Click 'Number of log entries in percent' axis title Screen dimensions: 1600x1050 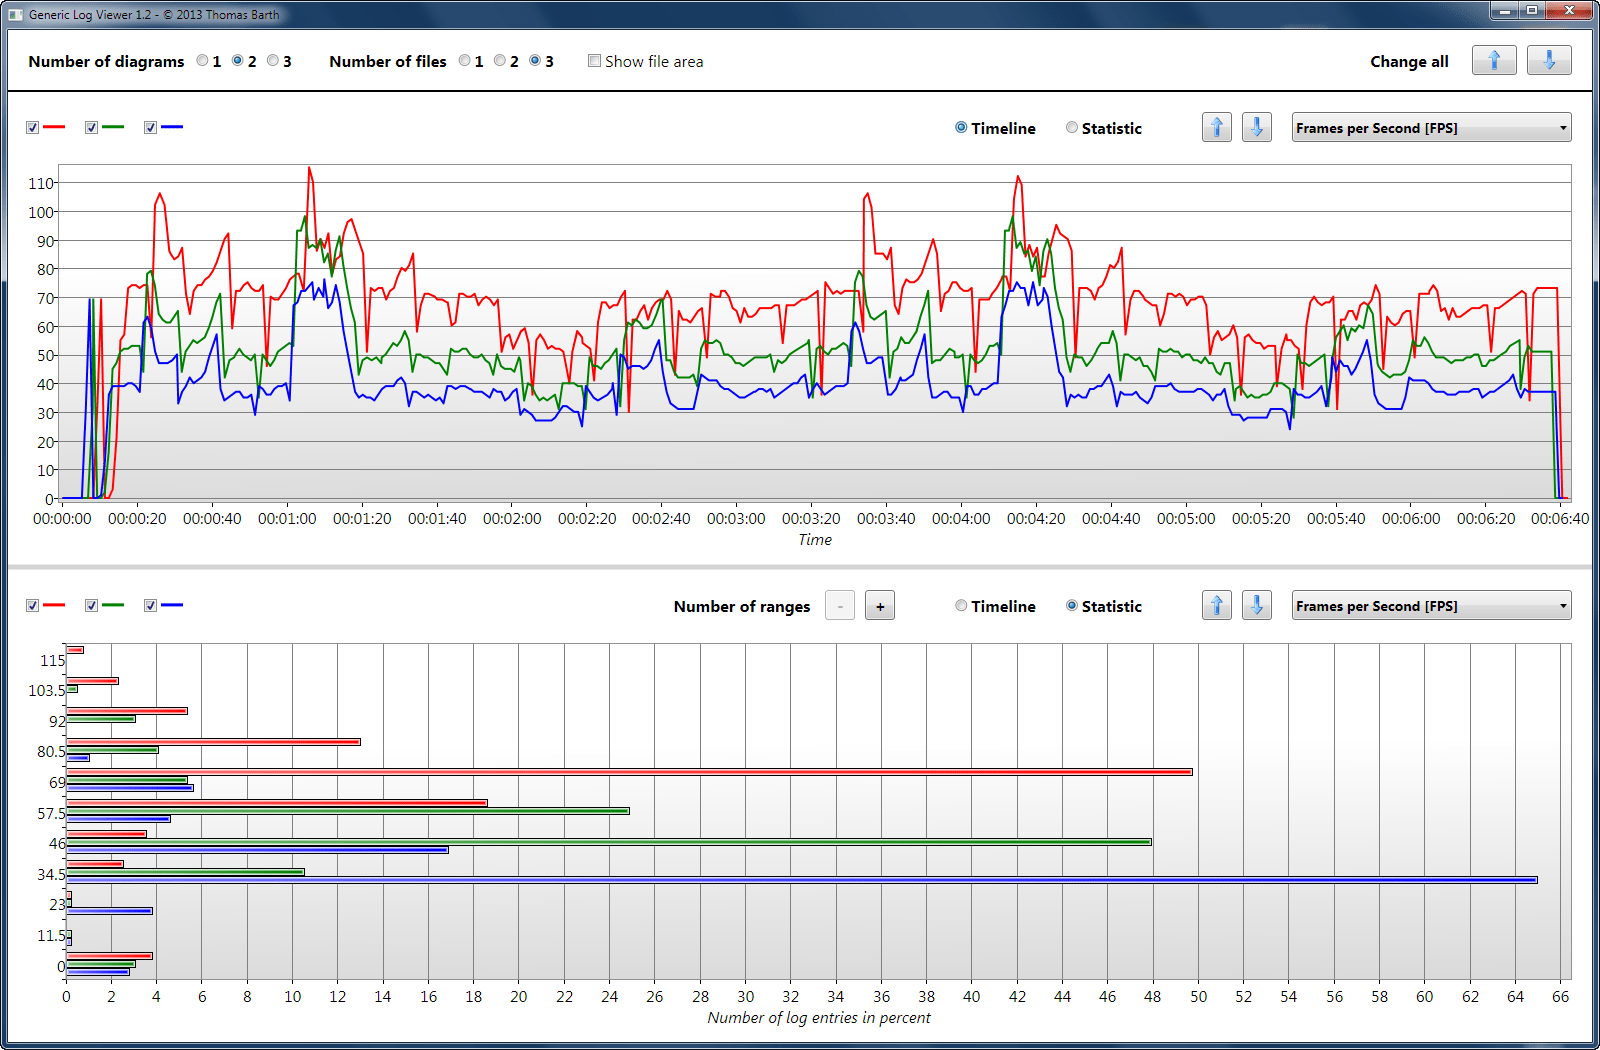[819, 1017]
